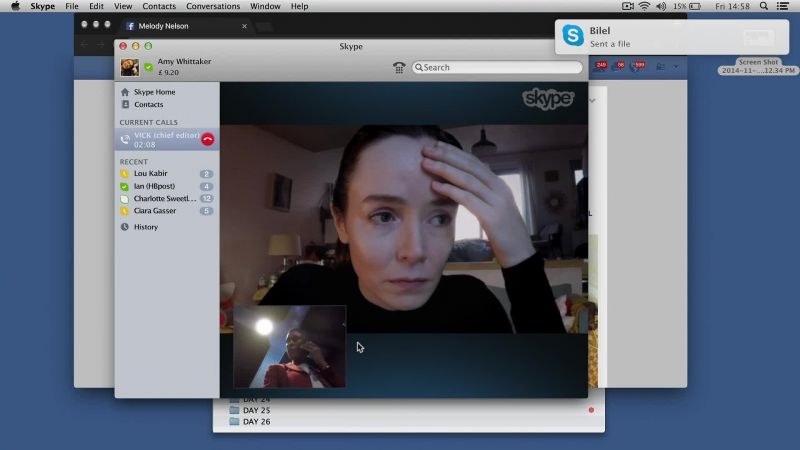Select the VICK (chief editor) current call
The height and width of the screenshot is (450, 800).
tap(167, 139)
